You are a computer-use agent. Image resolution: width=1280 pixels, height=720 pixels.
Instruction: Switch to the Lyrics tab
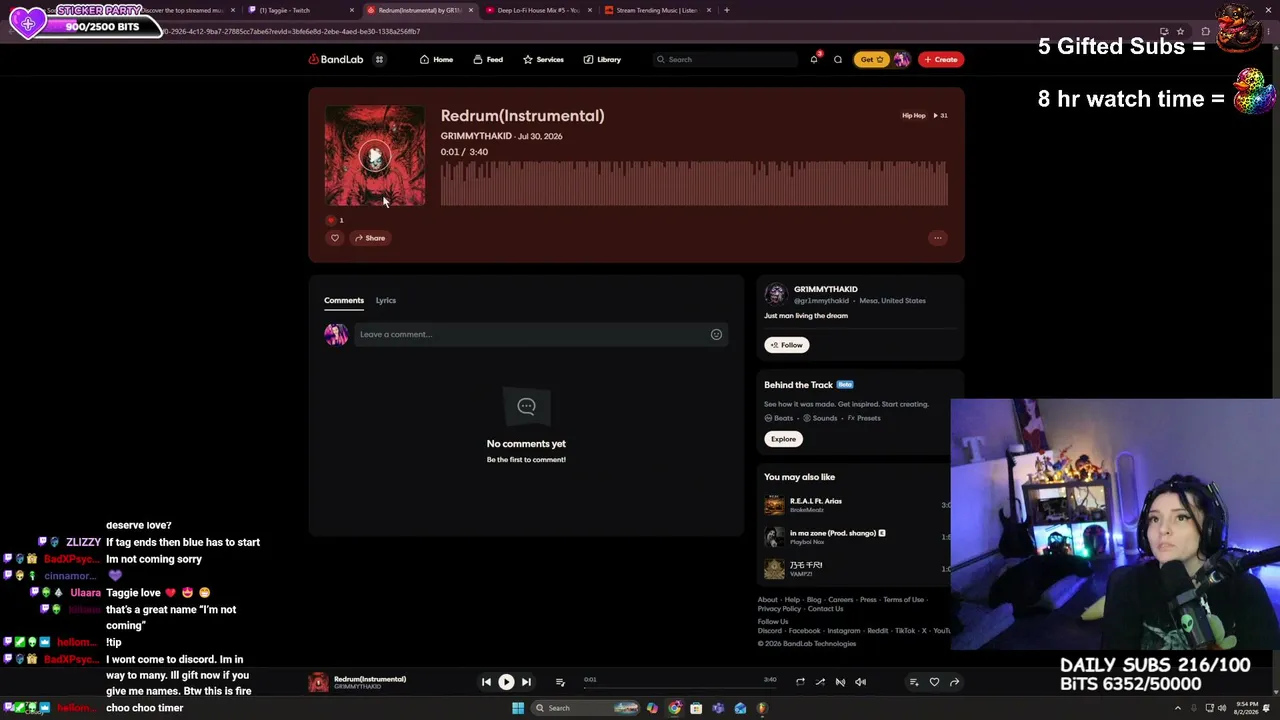coord(386,300)
